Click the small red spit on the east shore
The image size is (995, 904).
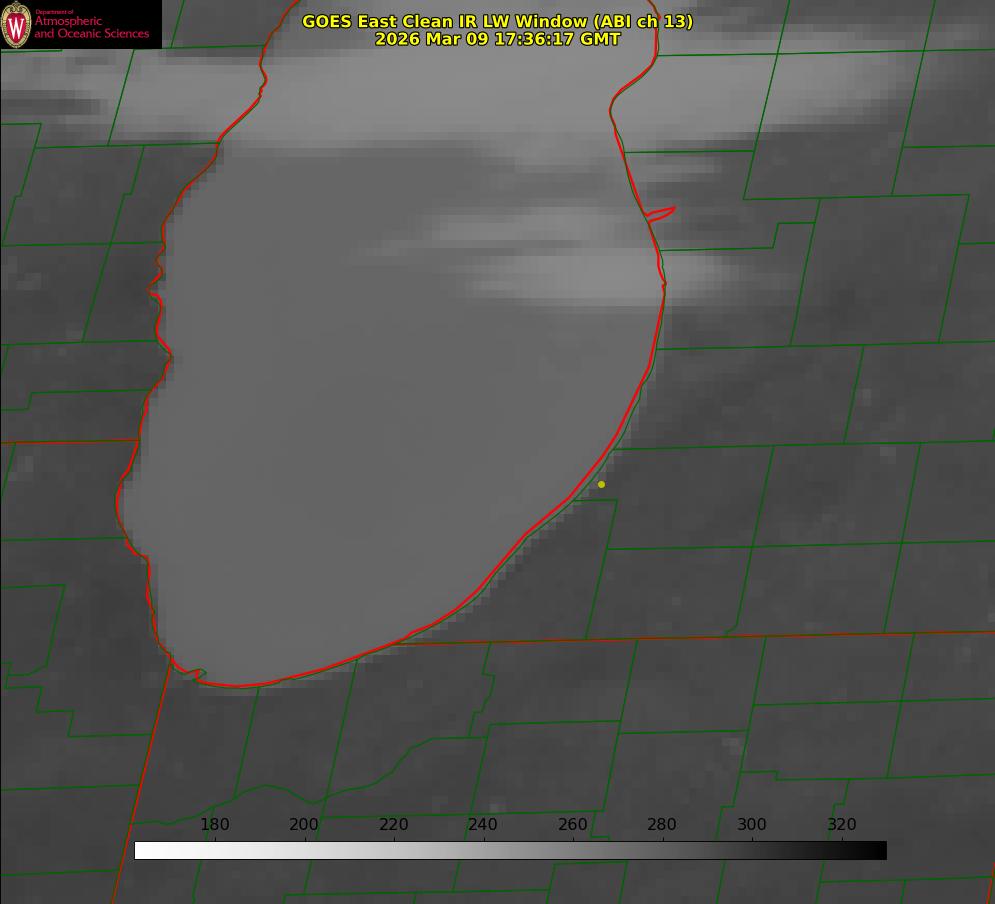pyautogui.click(x=662, y=214)
